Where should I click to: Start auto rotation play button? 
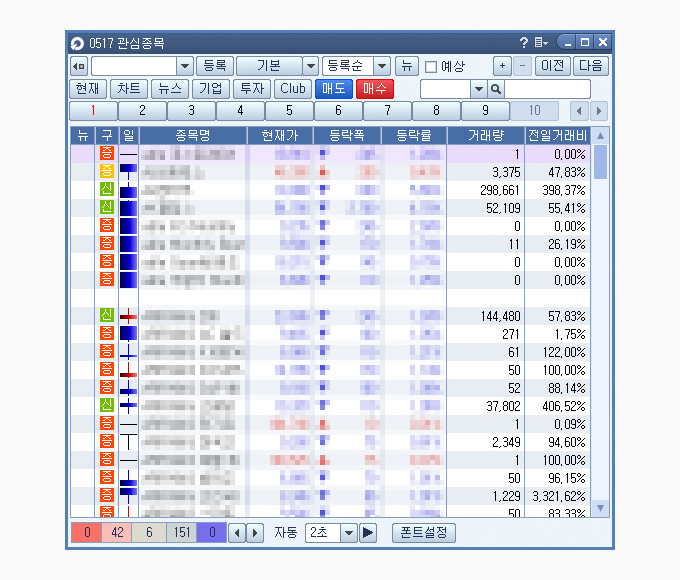(x=368, y=533)
